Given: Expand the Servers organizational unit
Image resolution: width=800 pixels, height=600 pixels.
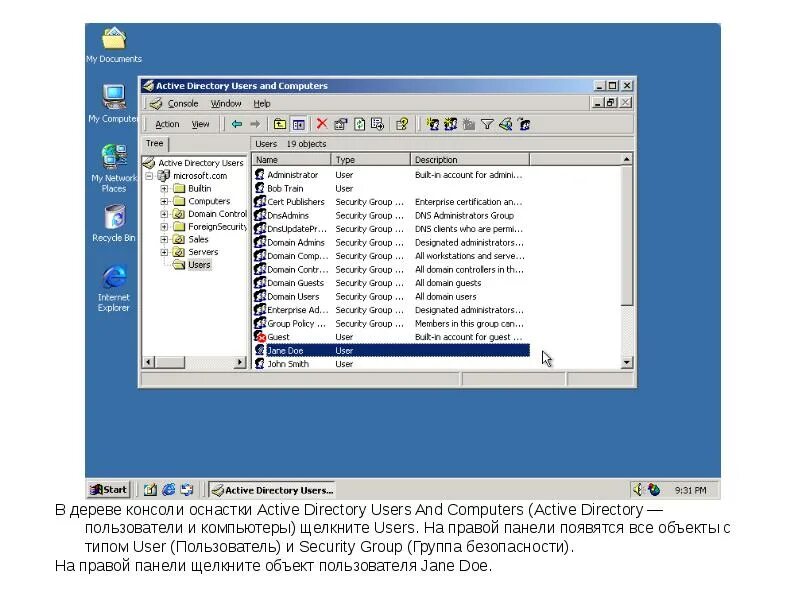Looking at the screenshot, I should tap(164, 252).
